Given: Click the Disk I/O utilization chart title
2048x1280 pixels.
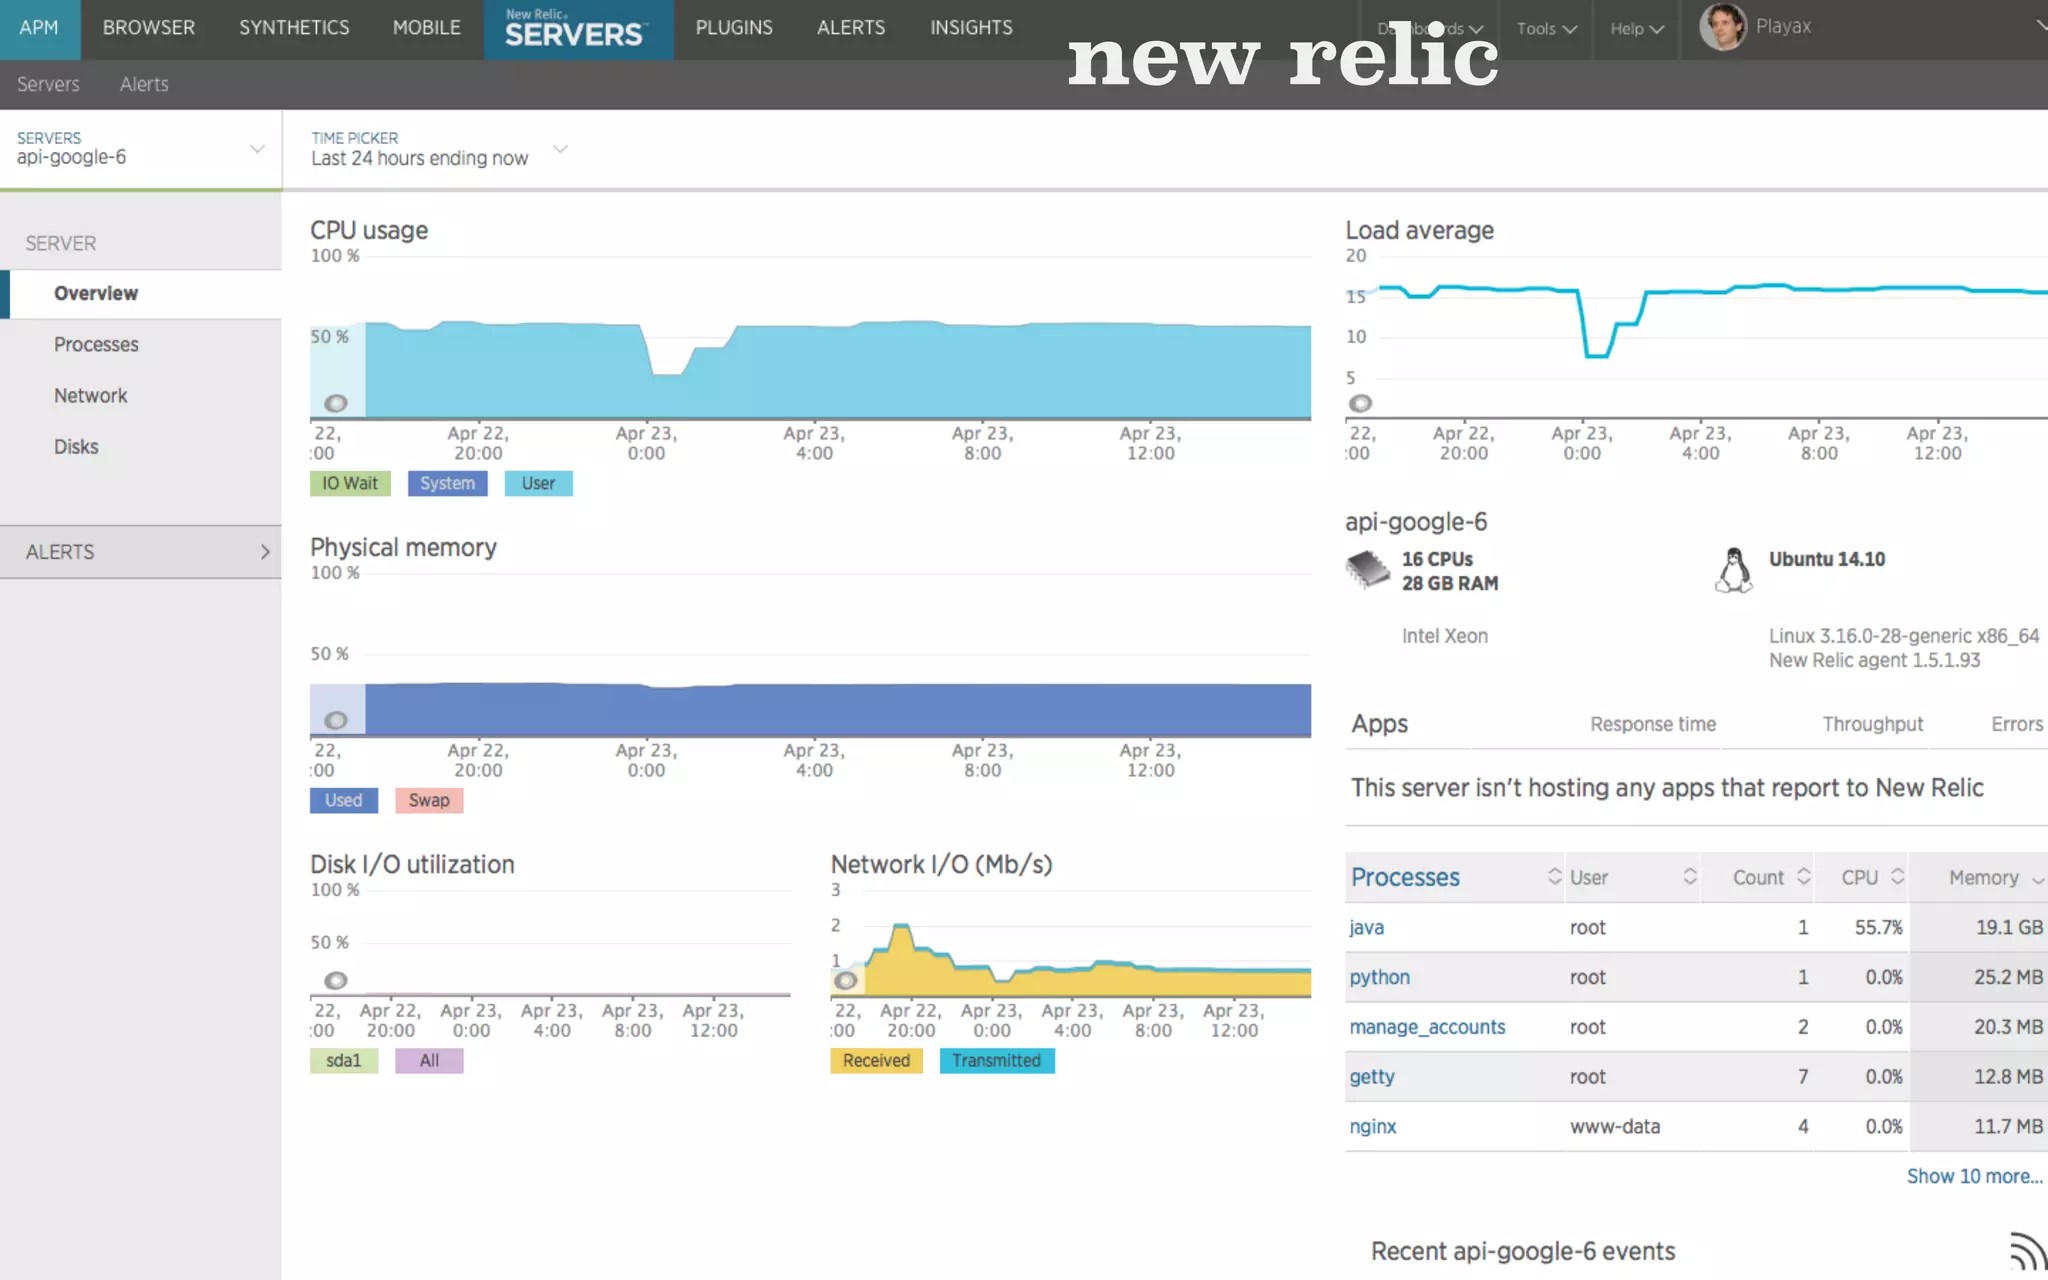Looking at the screenshot, I should (x=412, y=865).
